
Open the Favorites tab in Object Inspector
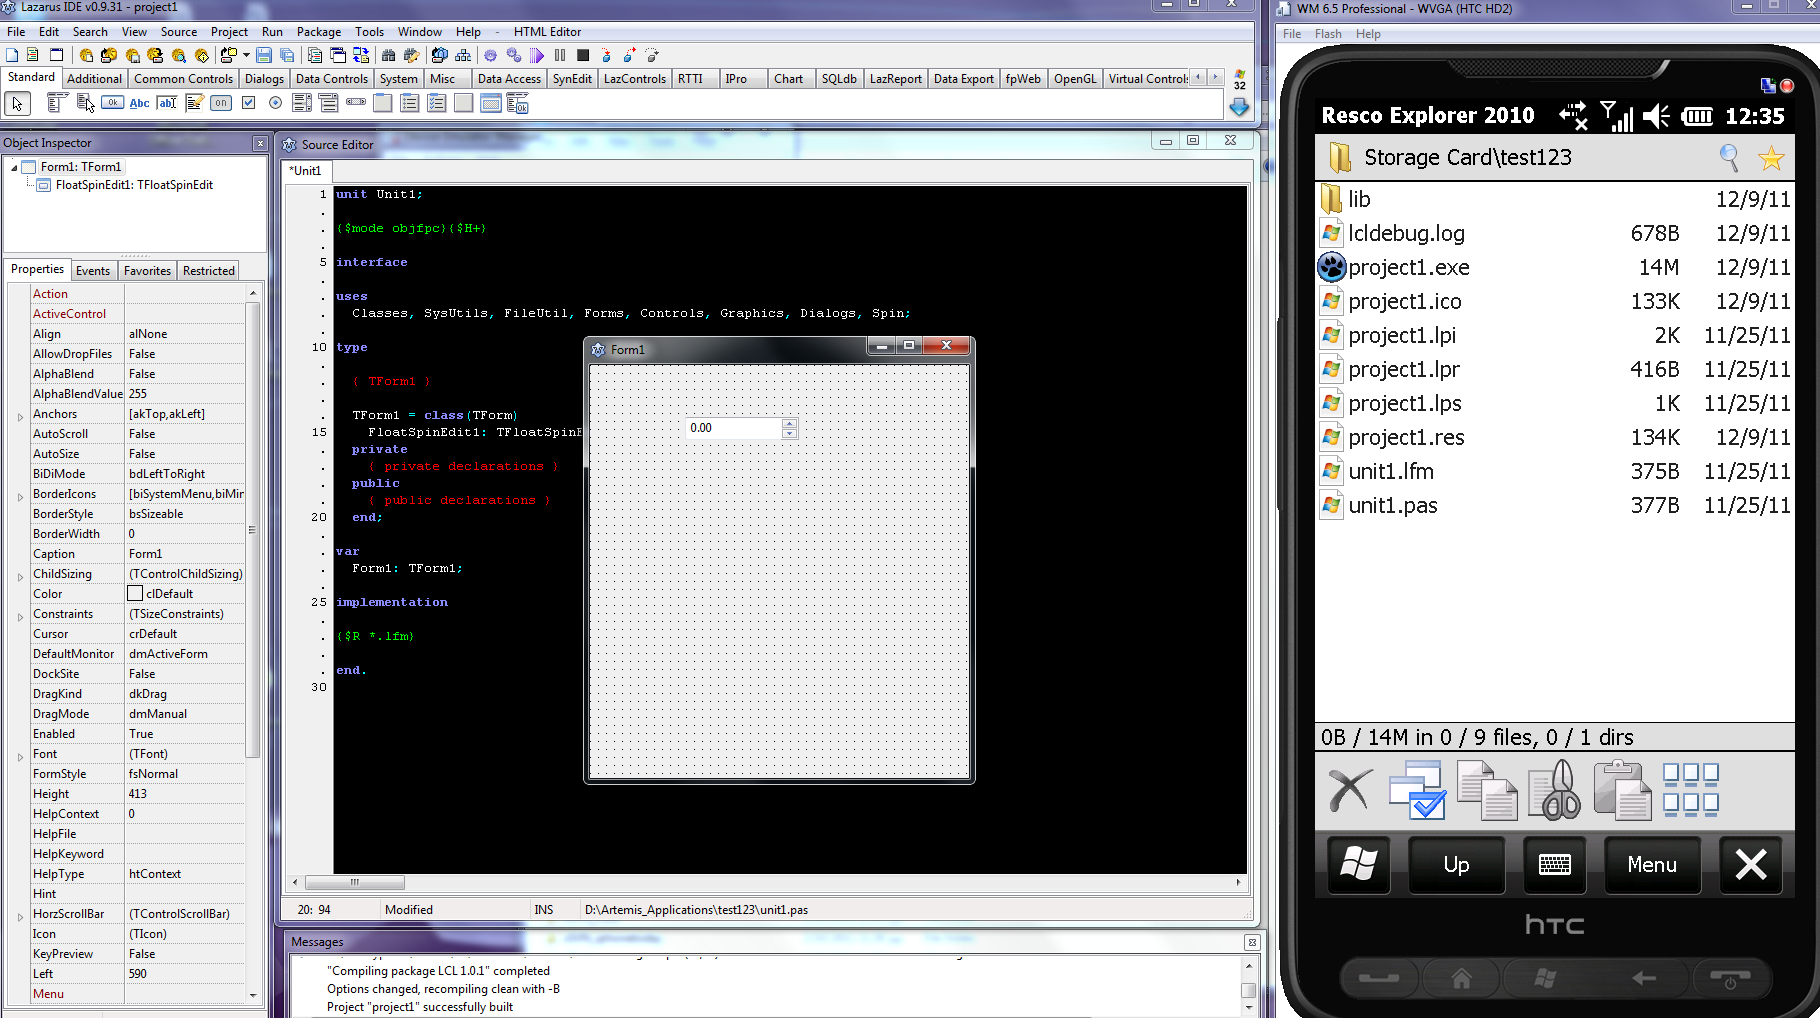pos(147,270)
